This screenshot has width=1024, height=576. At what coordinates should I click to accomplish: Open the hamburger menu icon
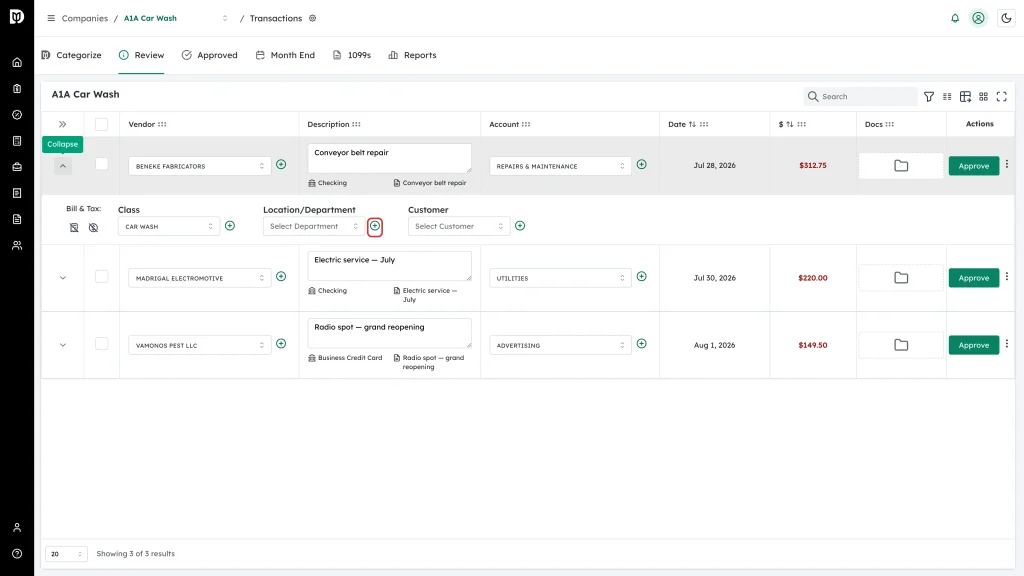pos(51,18)
